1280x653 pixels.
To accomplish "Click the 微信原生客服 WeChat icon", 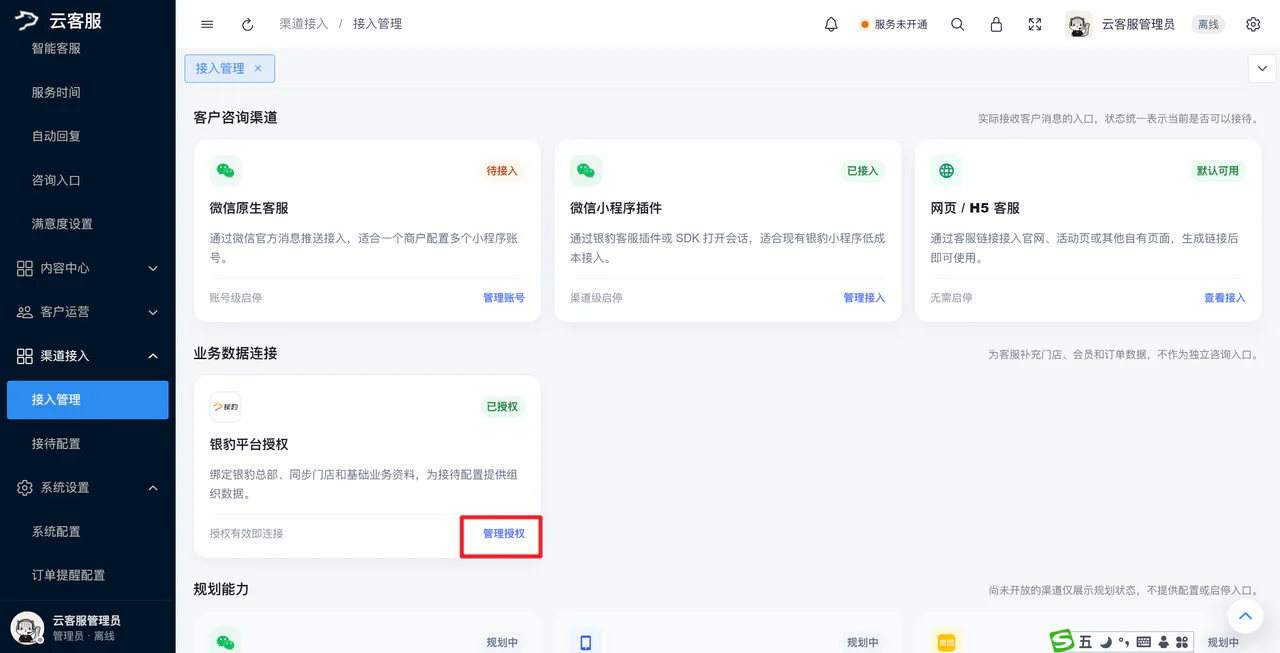I will [226, 171].
